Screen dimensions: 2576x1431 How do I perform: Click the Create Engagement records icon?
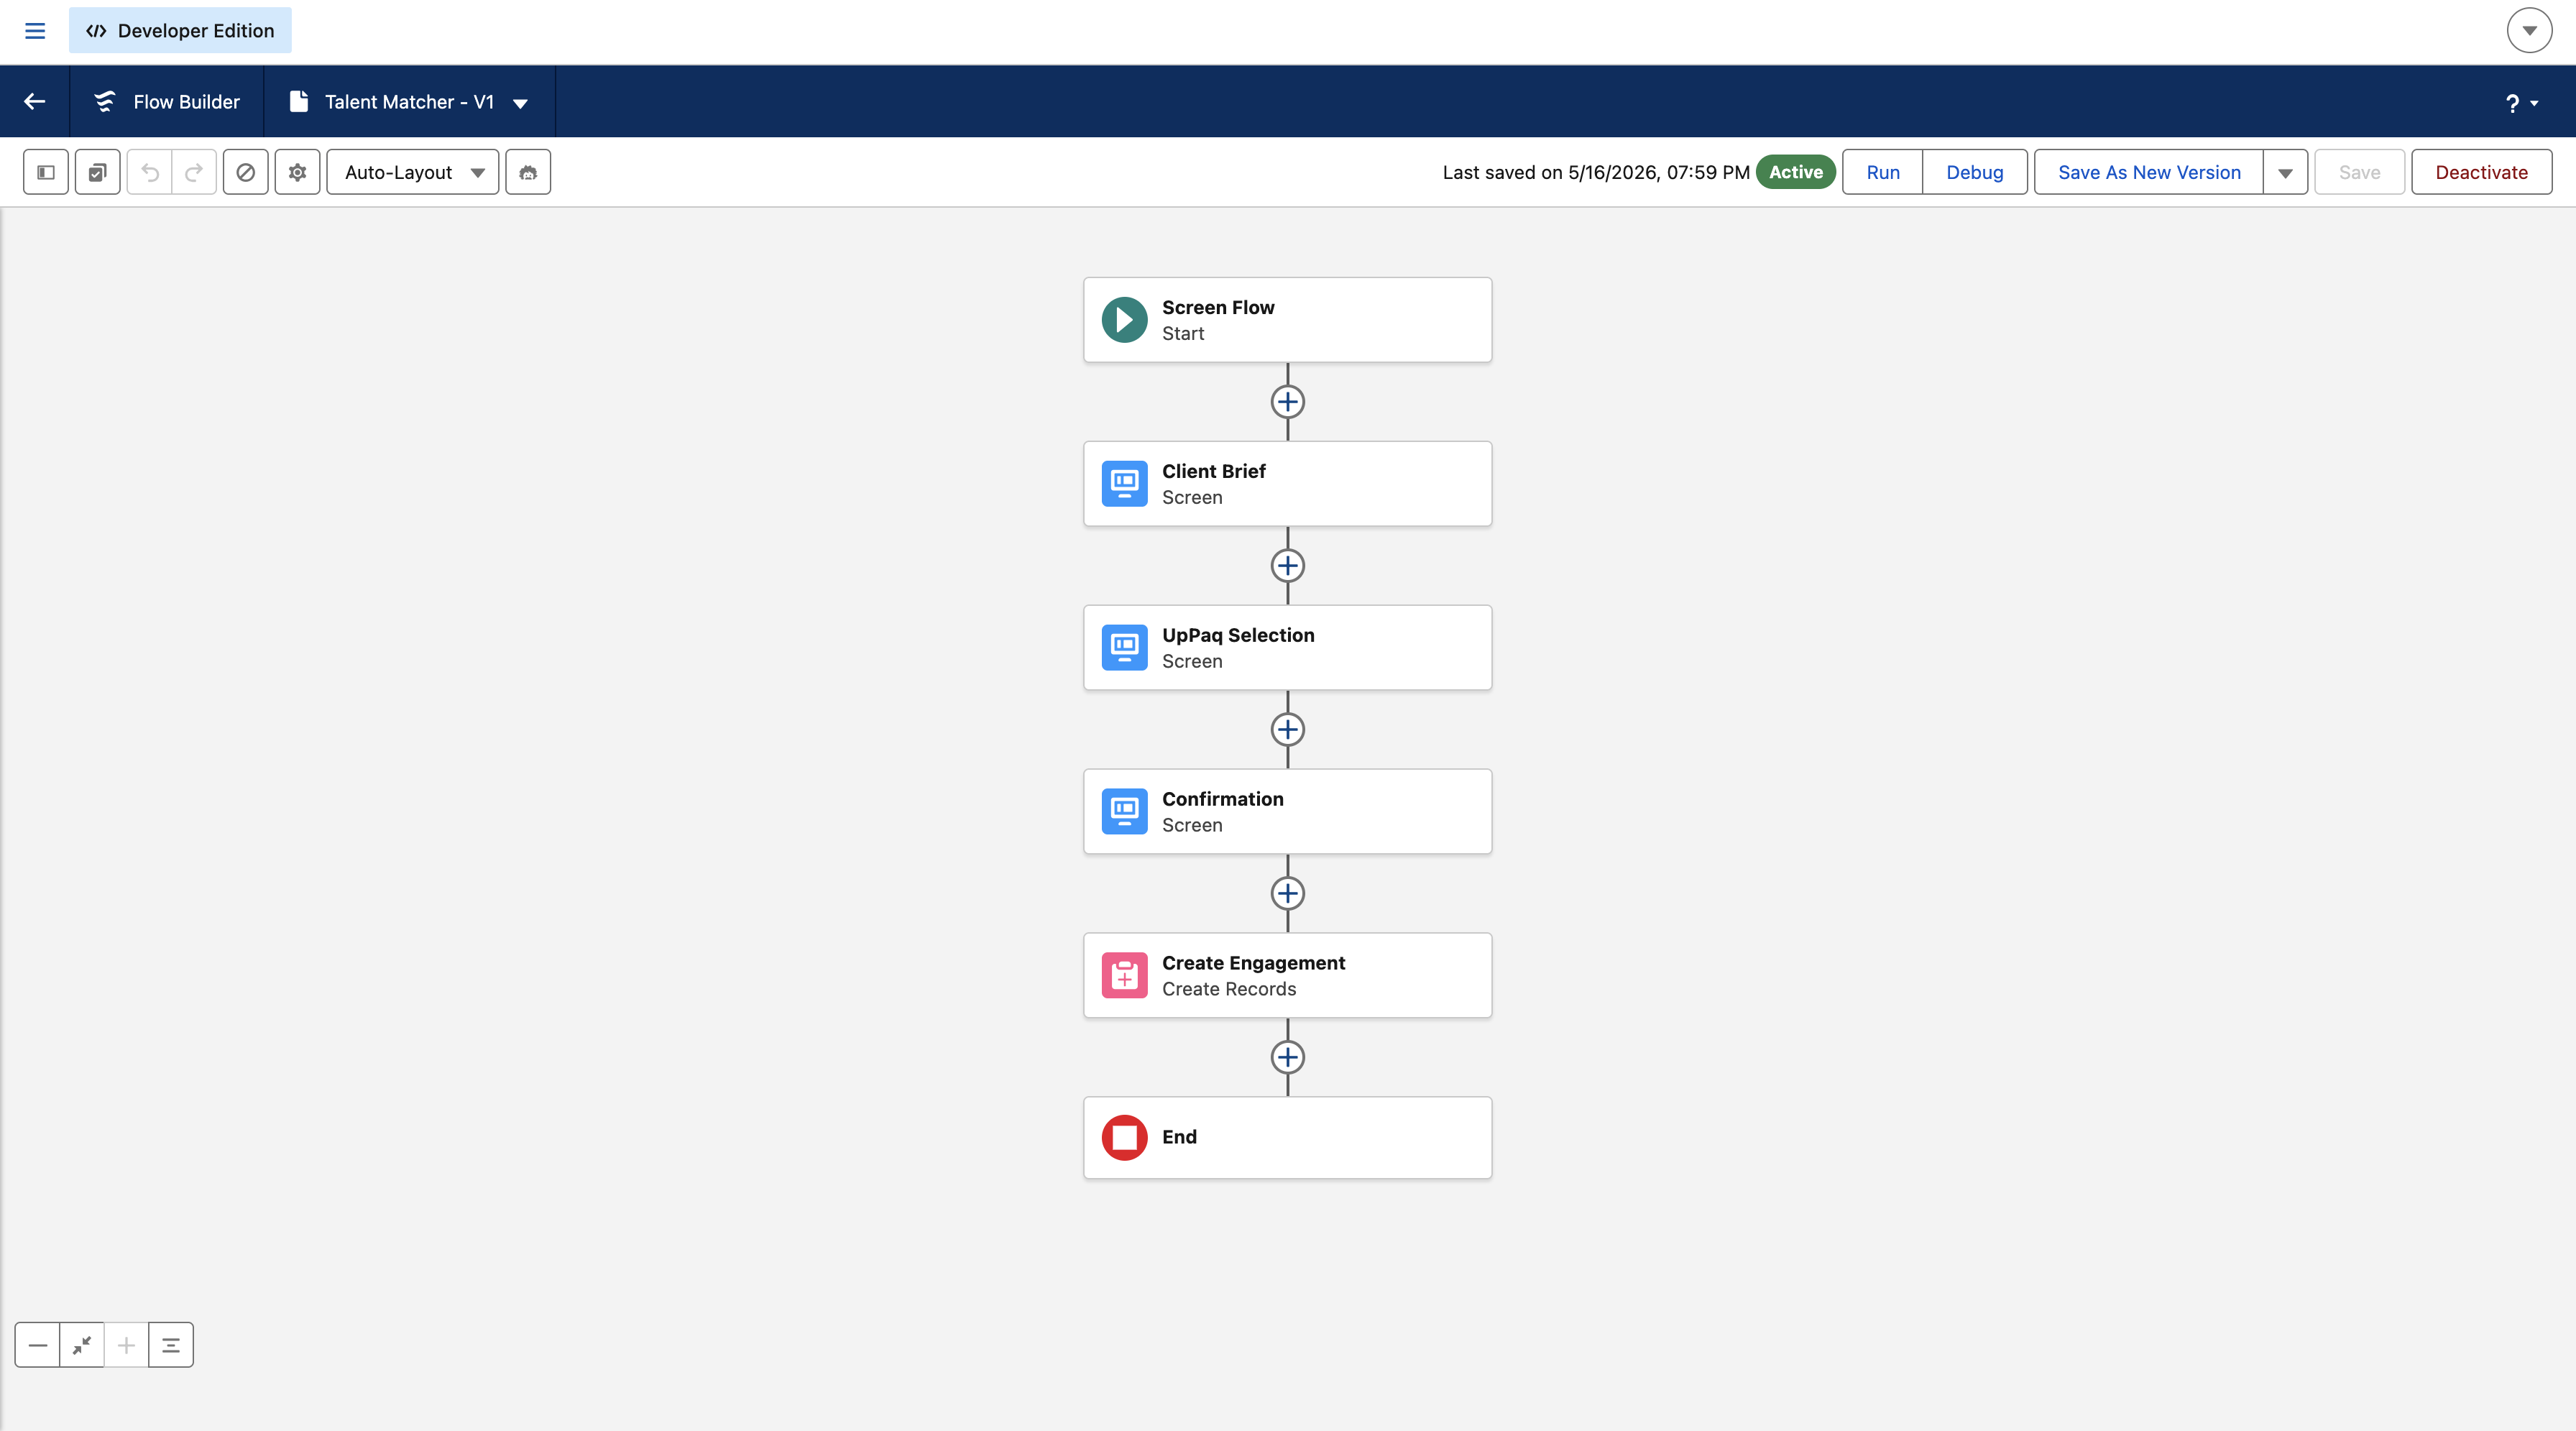(x=1124, y=976)
